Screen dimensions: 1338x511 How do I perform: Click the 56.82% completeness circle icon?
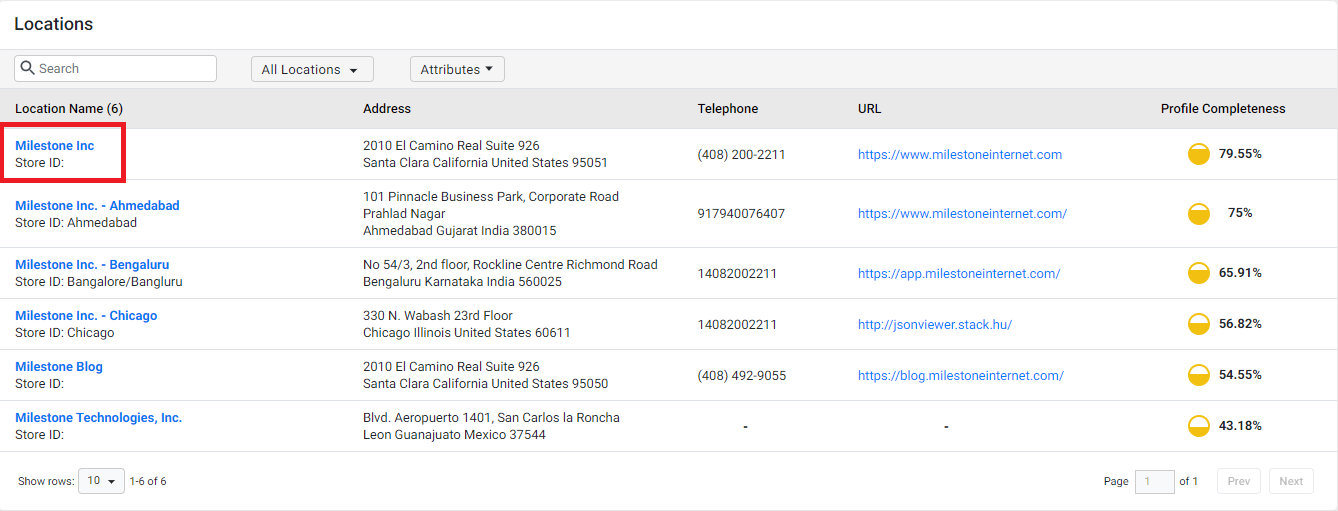1199,324
